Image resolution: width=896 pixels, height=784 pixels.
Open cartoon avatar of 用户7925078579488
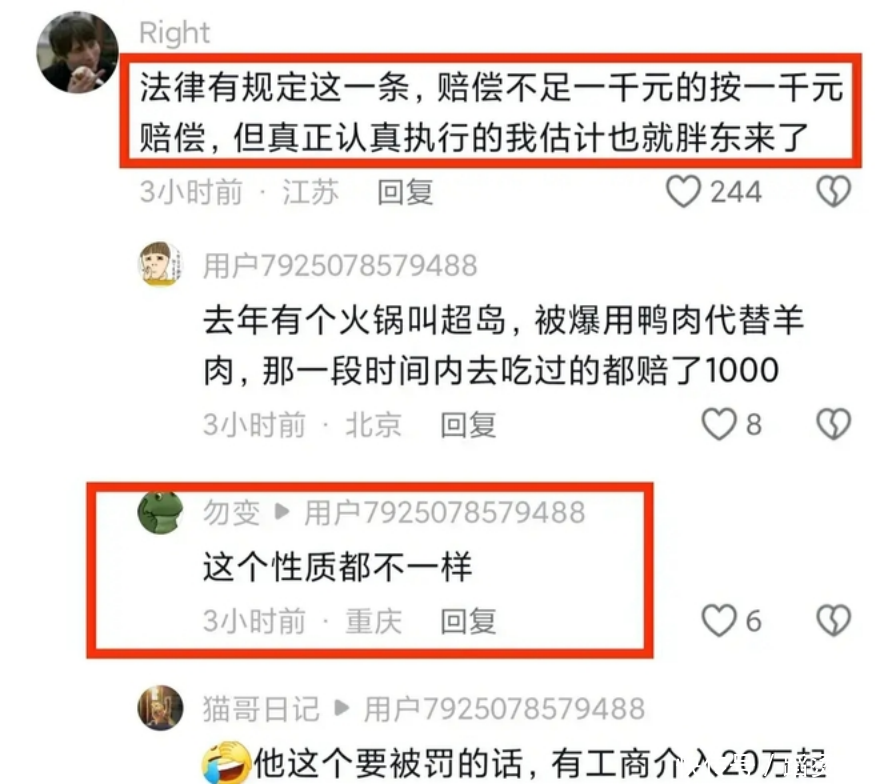[161, 264]
